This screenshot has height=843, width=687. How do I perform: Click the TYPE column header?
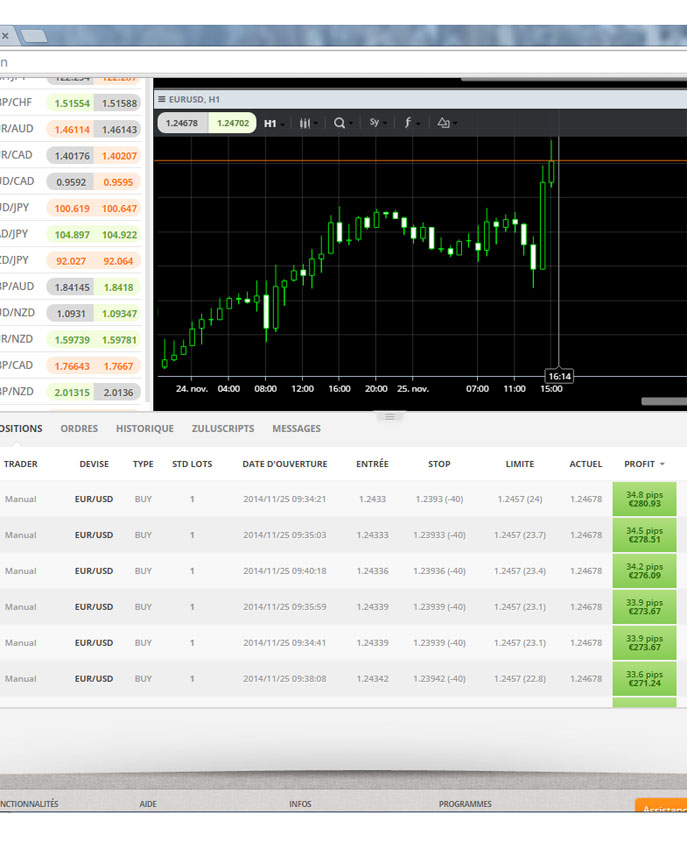click(143, 464)
